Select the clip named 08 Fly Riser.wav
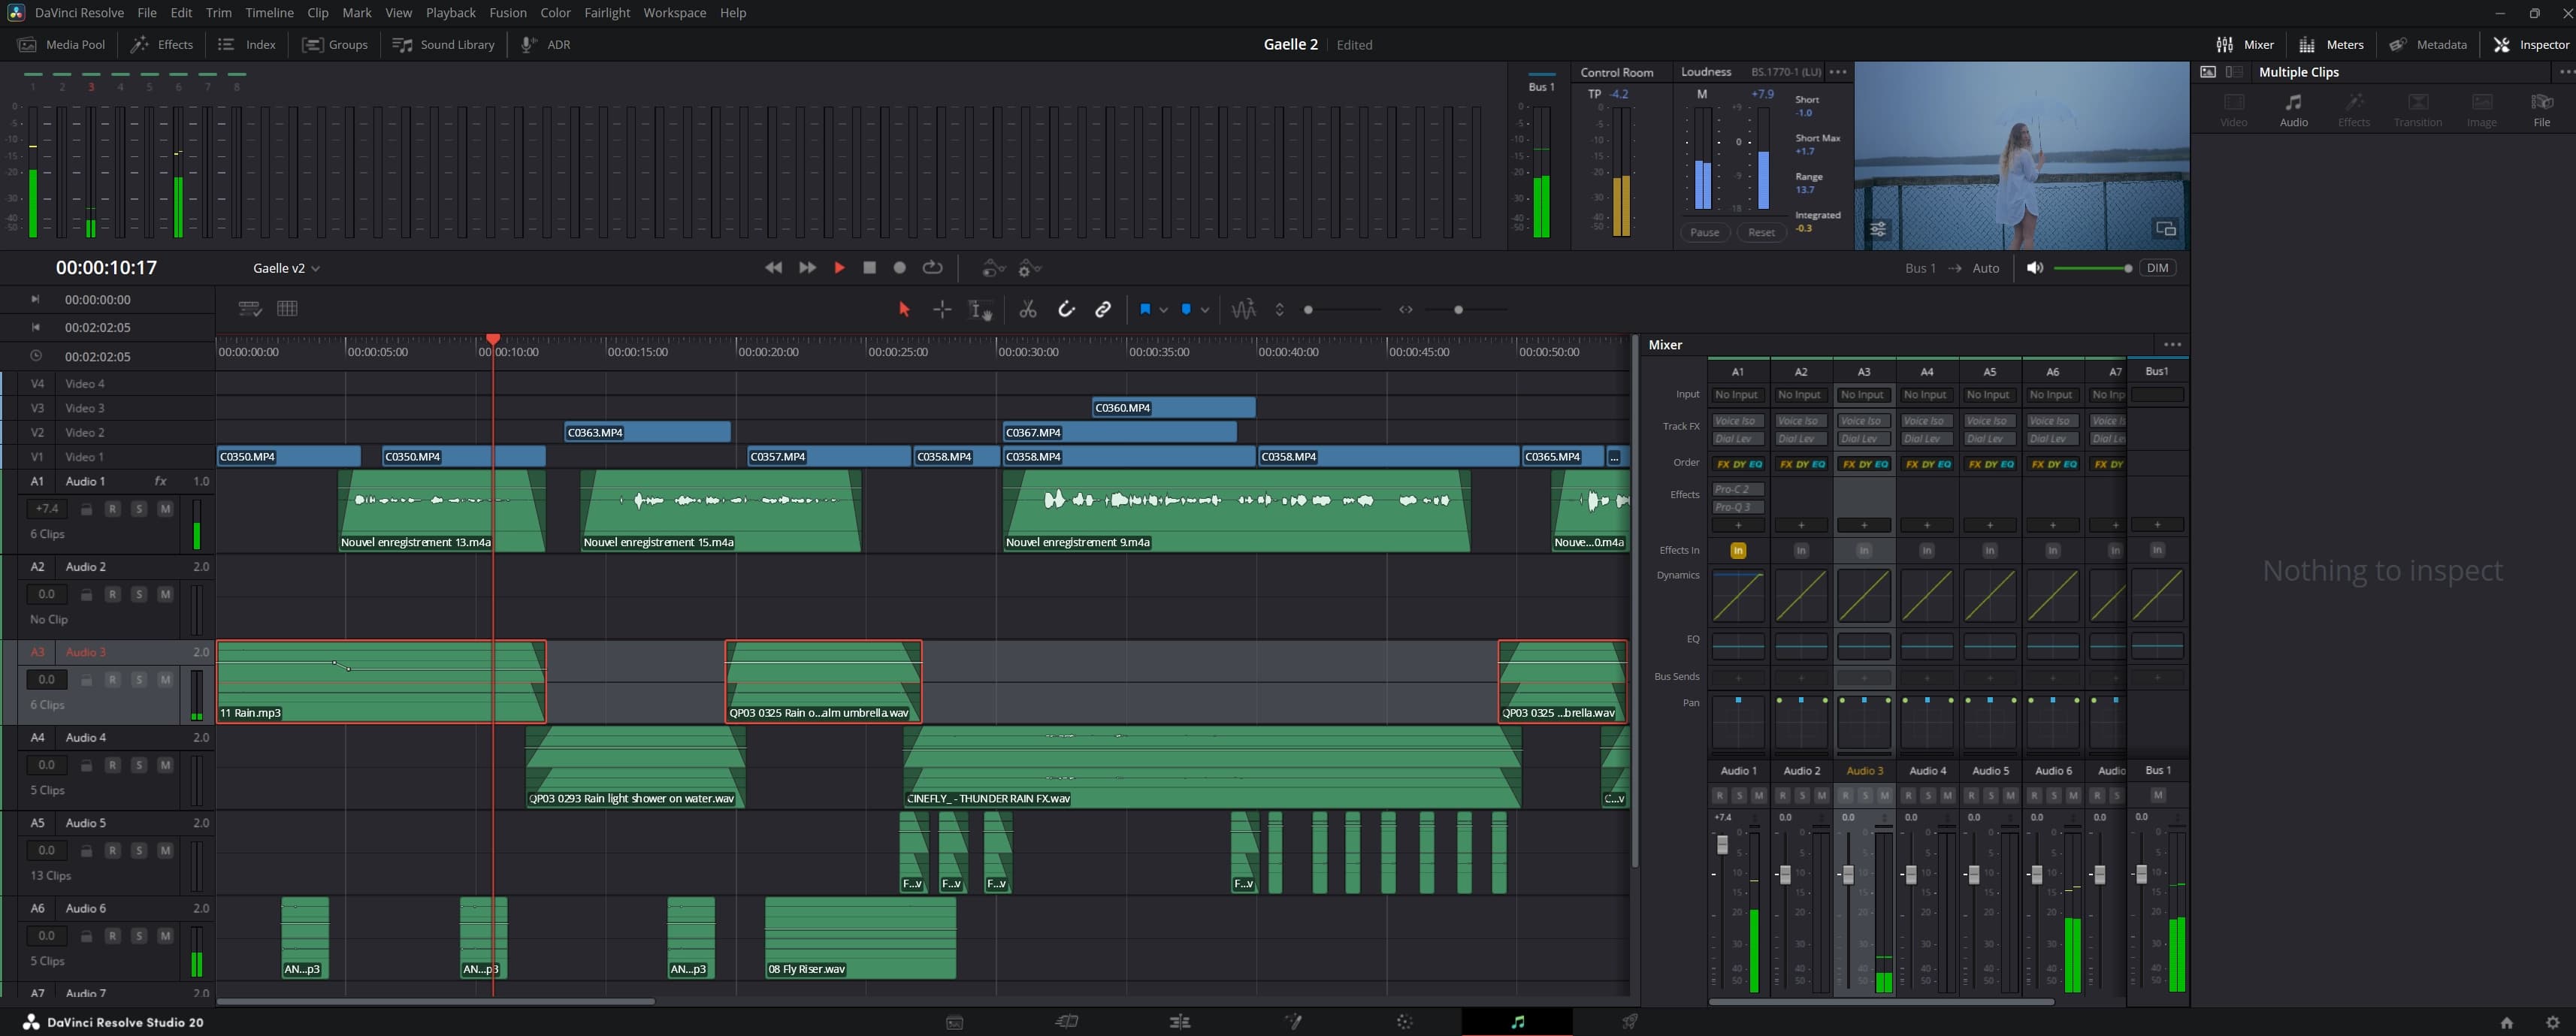2576x1036 pixels. point(858,940)
